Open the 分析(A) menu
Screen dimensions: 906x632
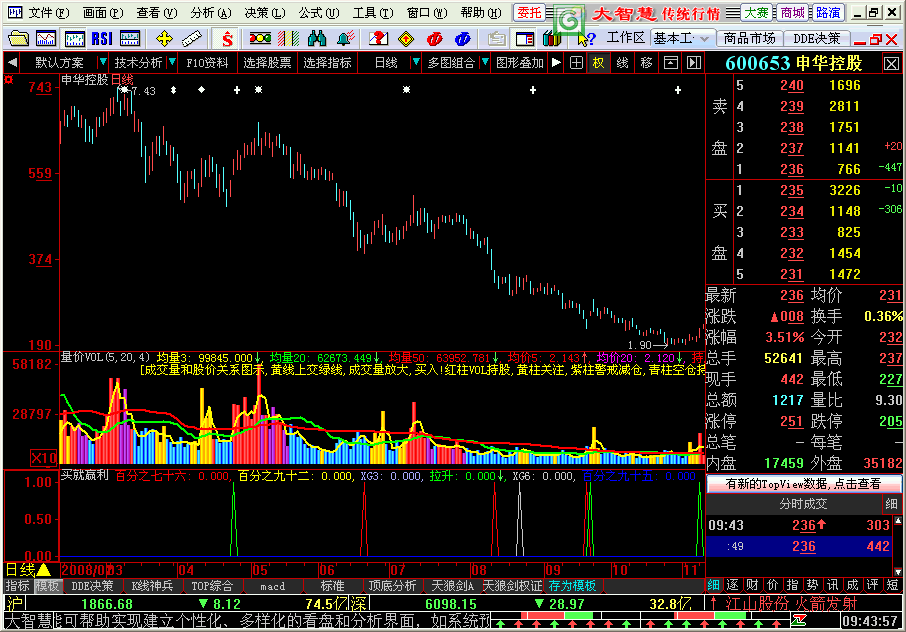pos(211,13)
